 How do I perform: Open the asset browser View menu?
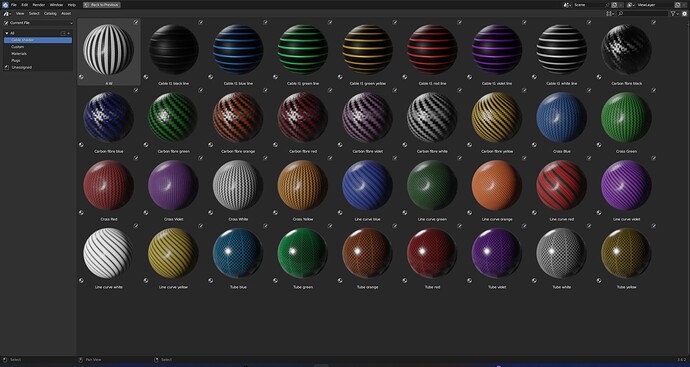pos(20,14)
